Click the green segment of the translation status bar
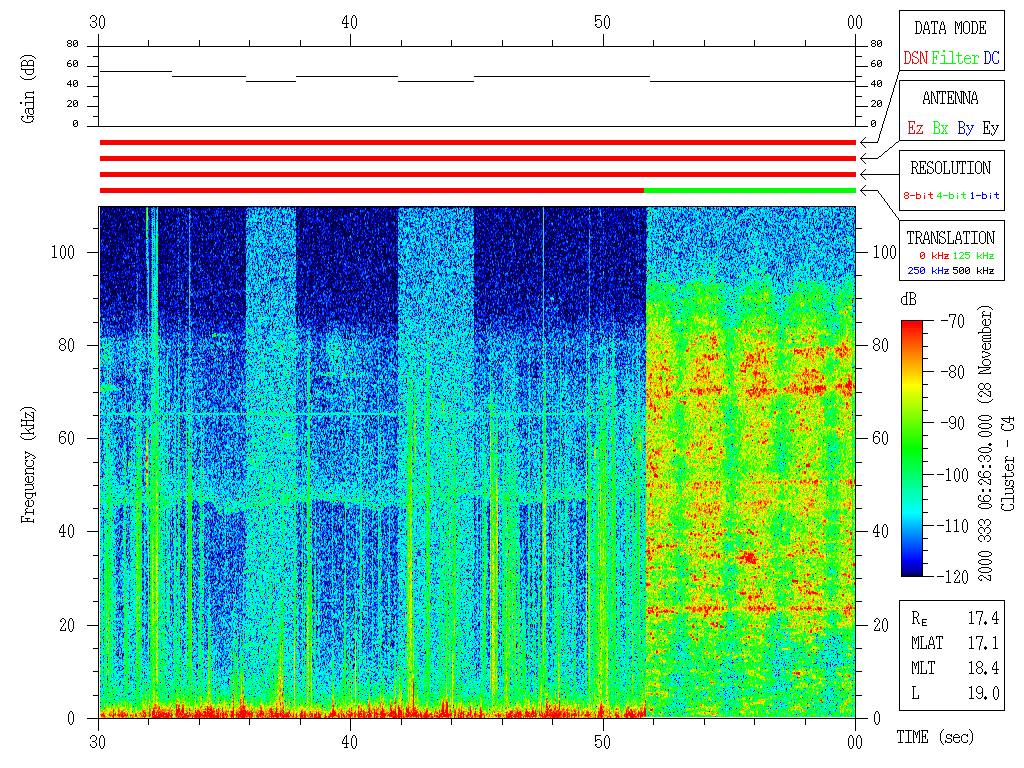 click(750, 190)
